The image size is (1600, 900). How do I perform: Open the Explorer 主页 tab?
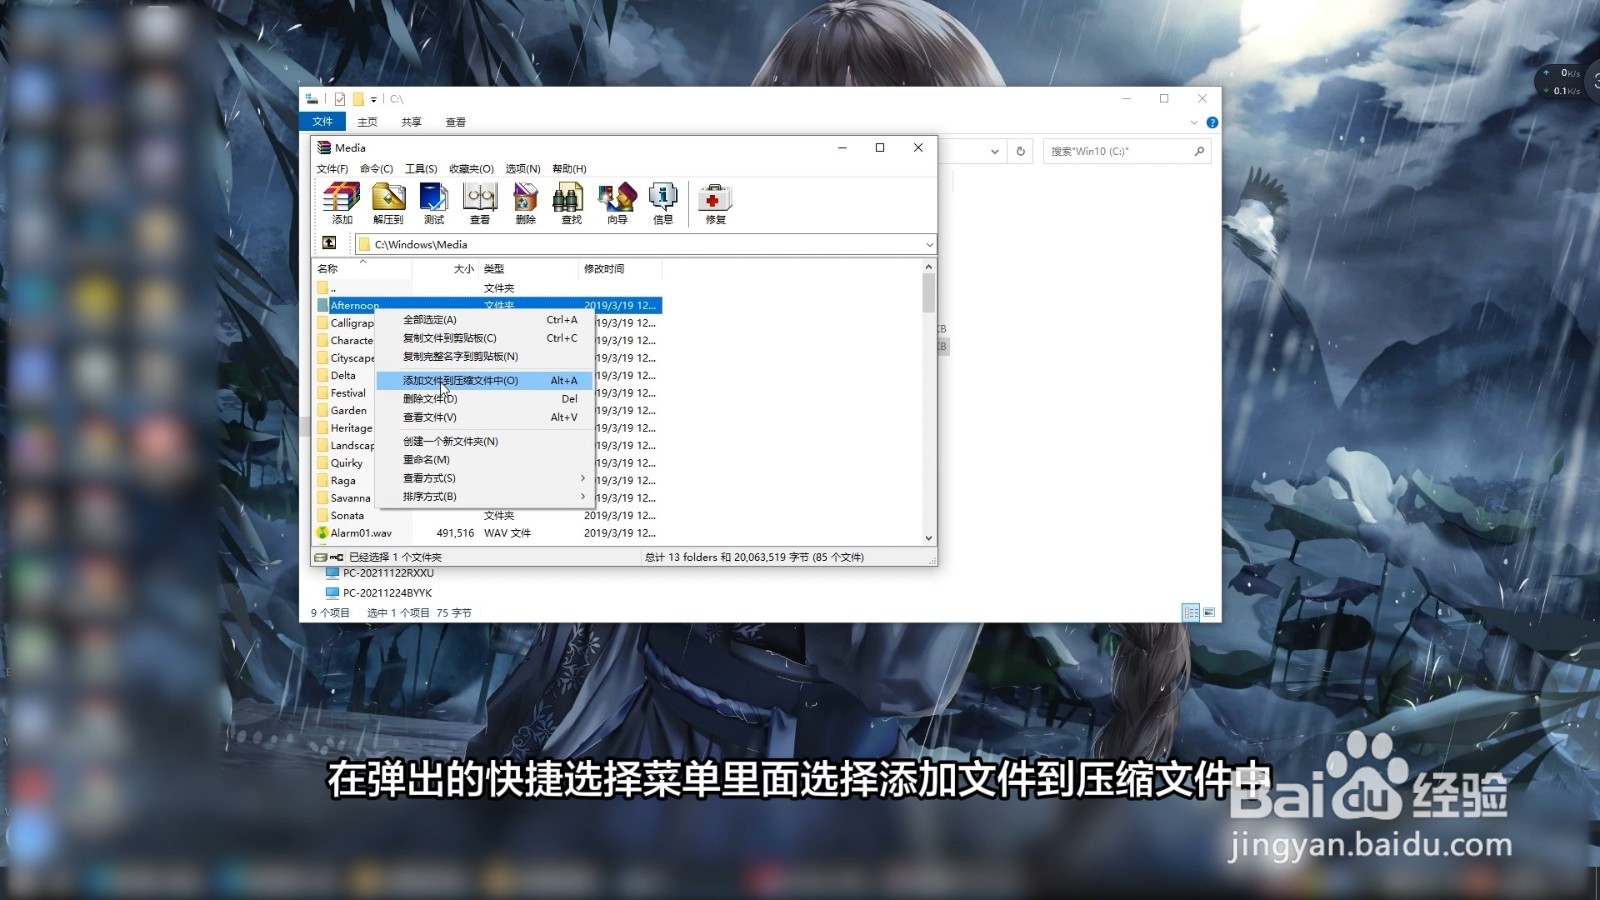pyautogui.click(x=368, y=122)
